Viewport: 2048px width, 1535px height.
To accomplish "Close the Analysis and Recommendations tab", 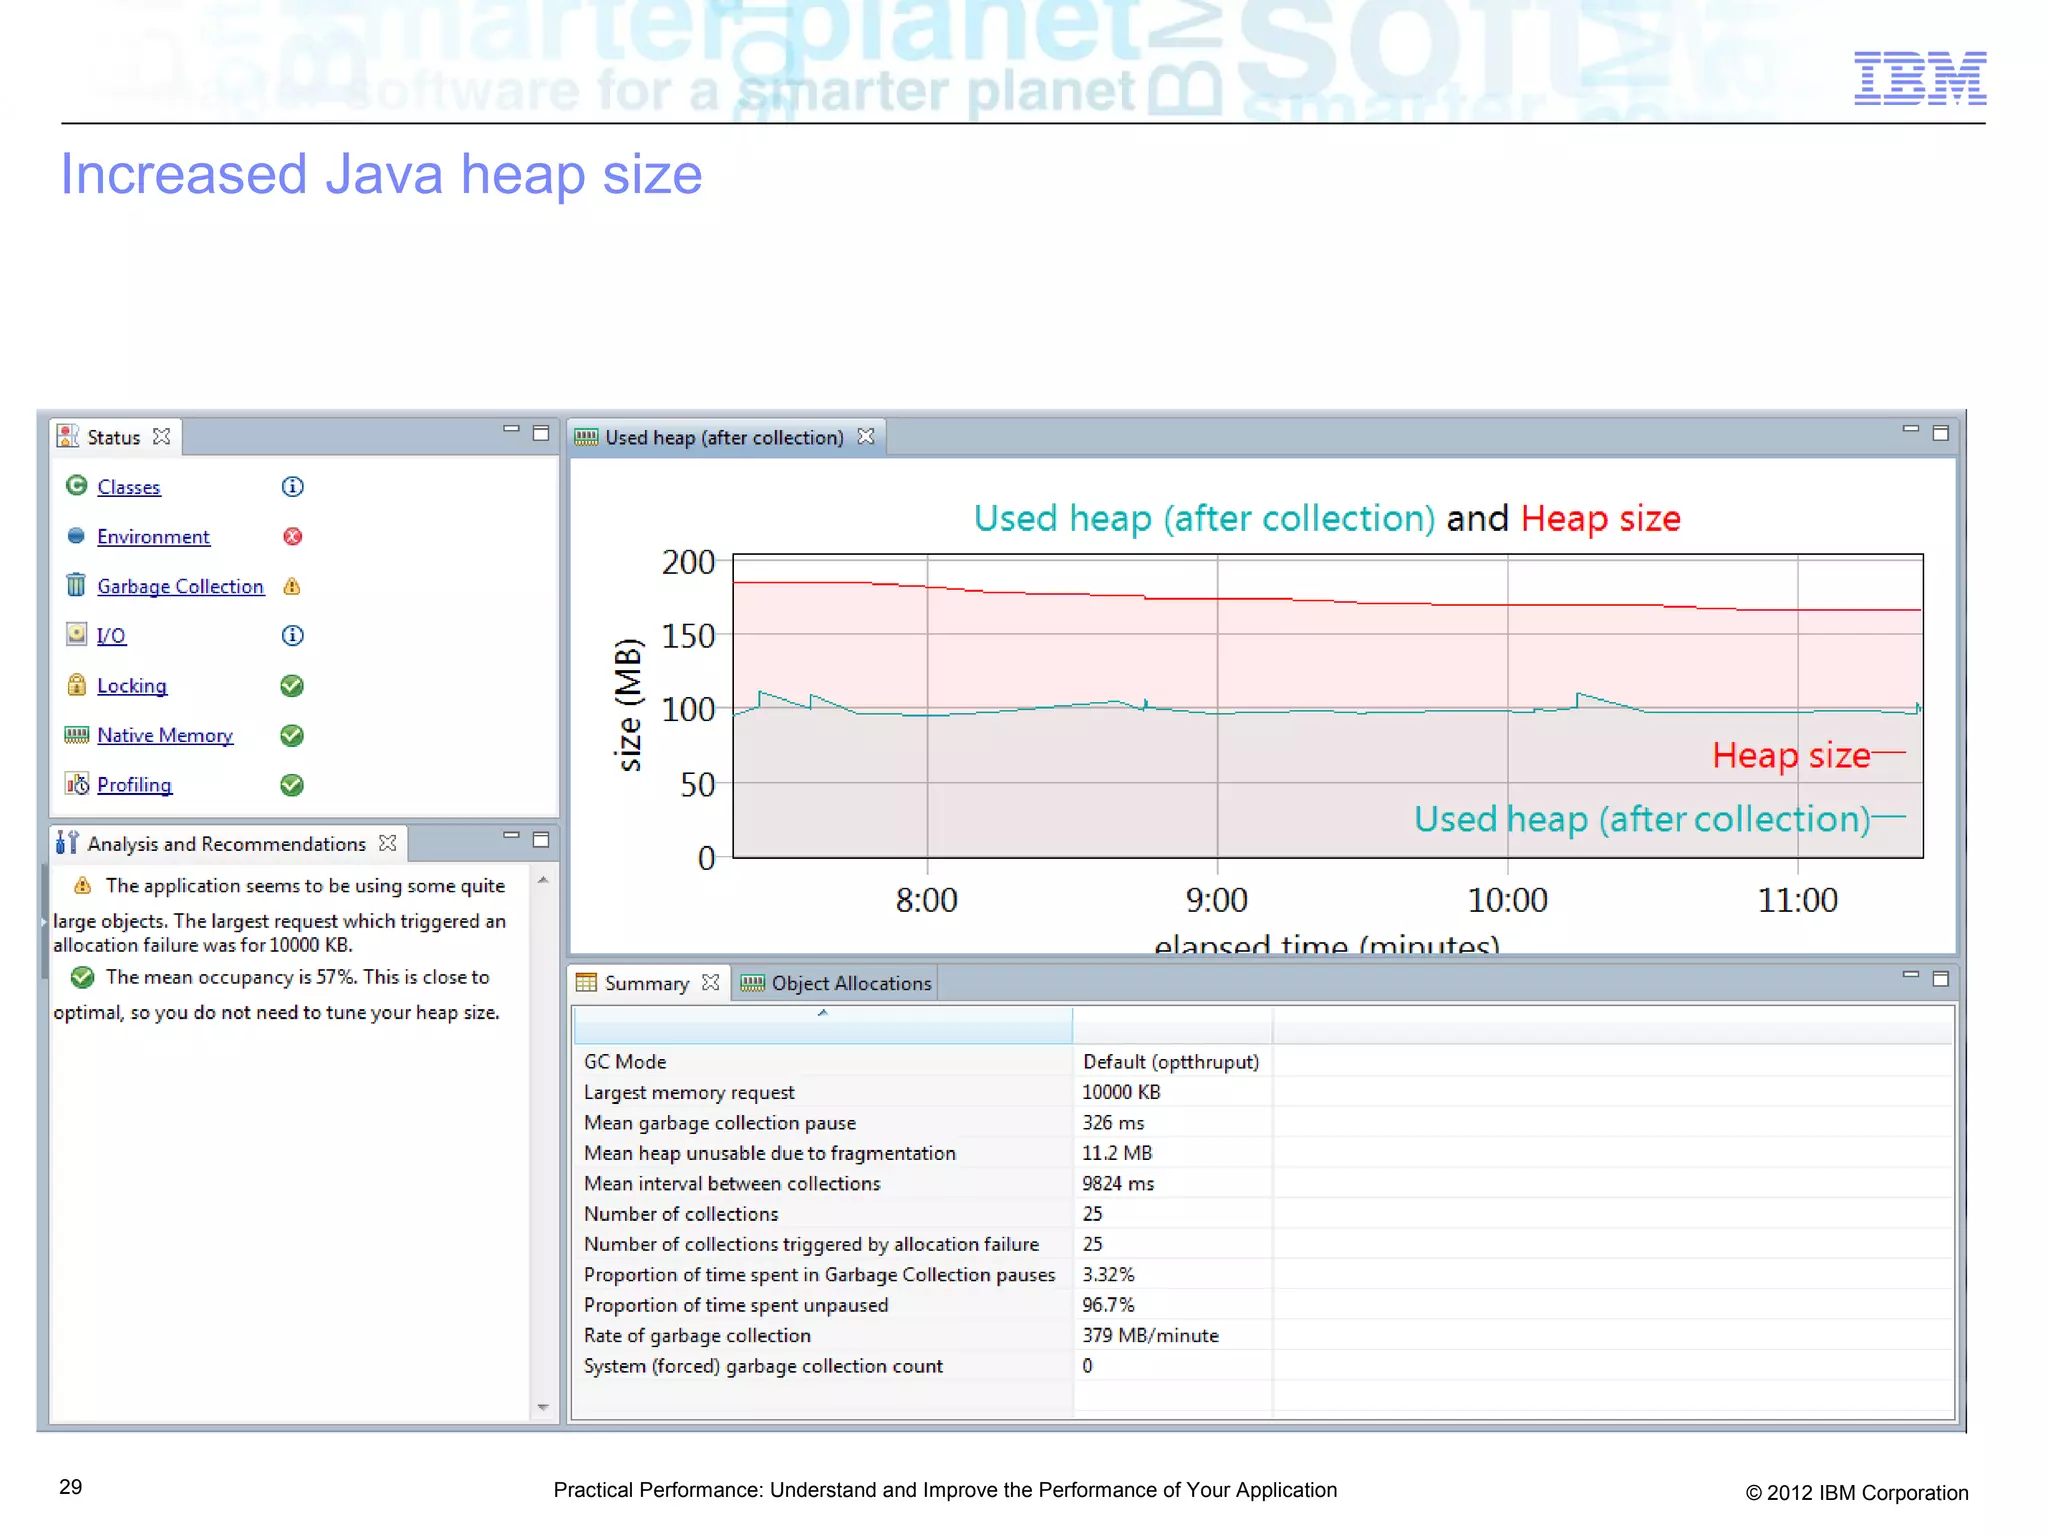I will point(388,844).
